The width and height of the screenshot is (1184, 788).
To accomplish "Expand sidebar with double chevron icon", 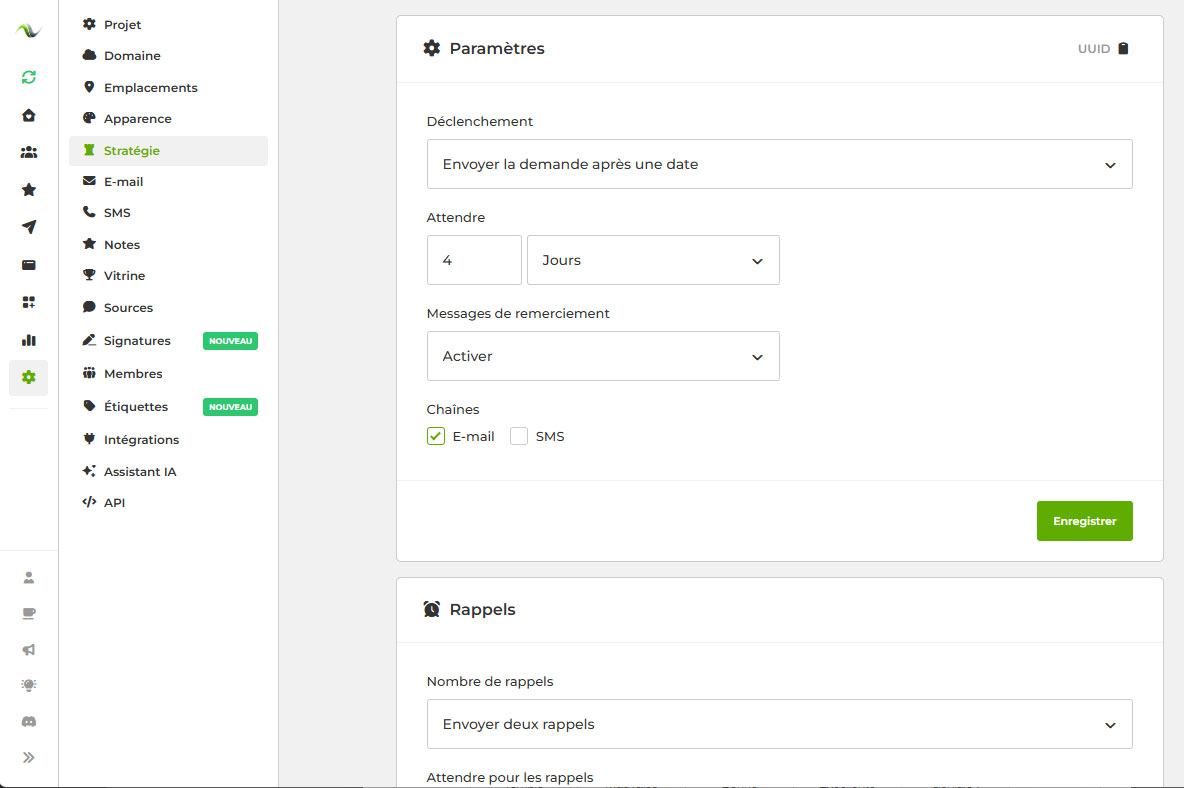I will (29, 757).
